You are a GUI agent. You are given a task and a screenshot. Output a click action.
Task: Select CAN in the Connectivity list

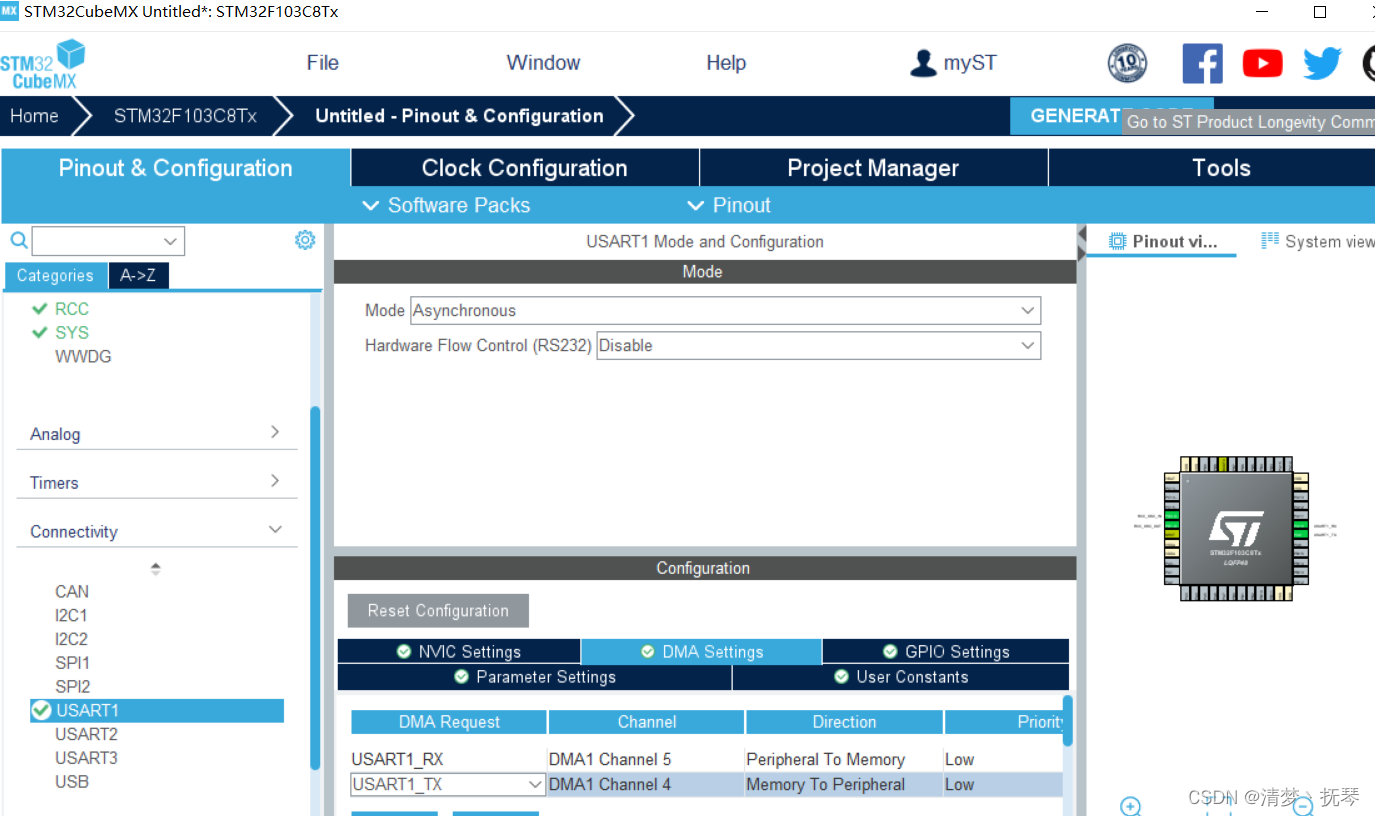pyautogui.click(x=72, y=592)
